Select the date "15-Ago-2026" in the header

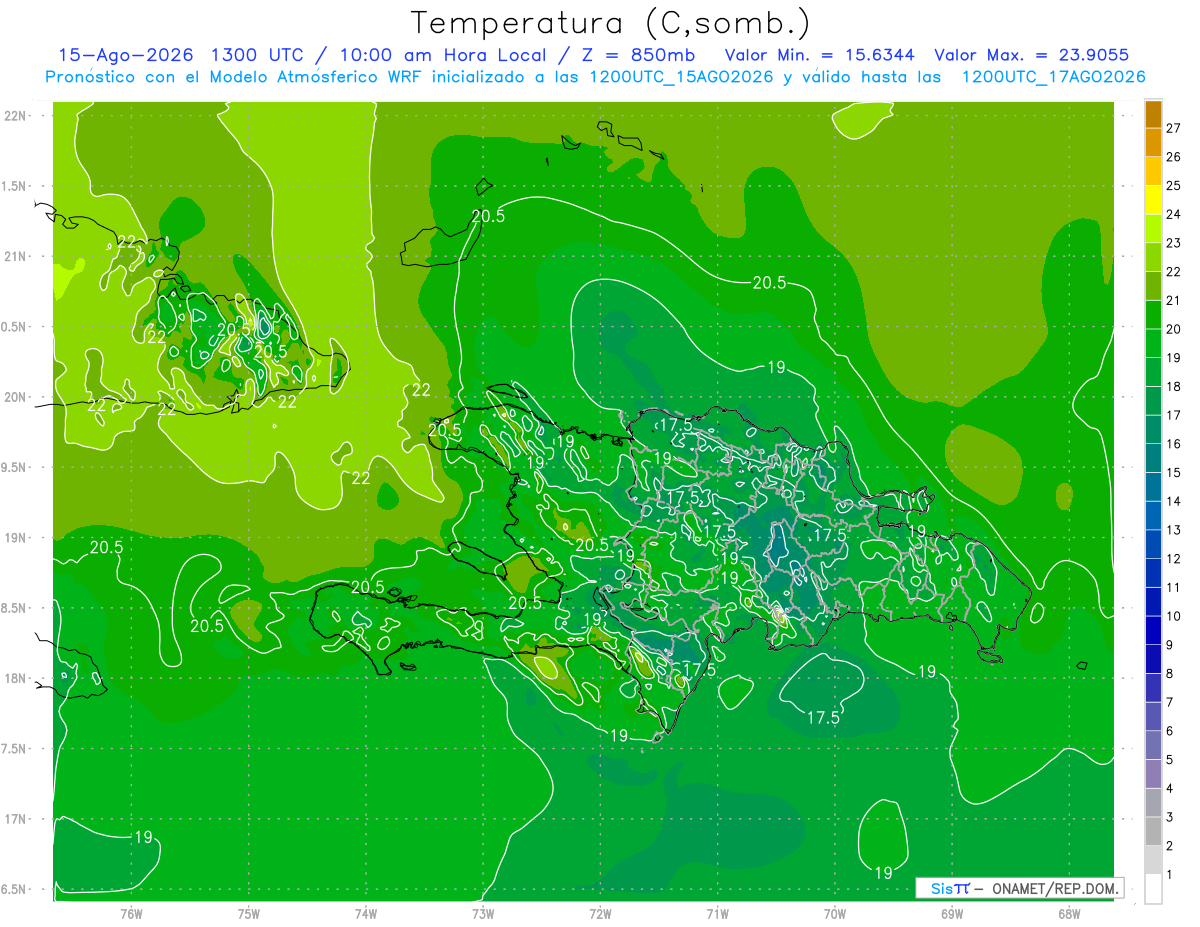click(x=125, y=55)
